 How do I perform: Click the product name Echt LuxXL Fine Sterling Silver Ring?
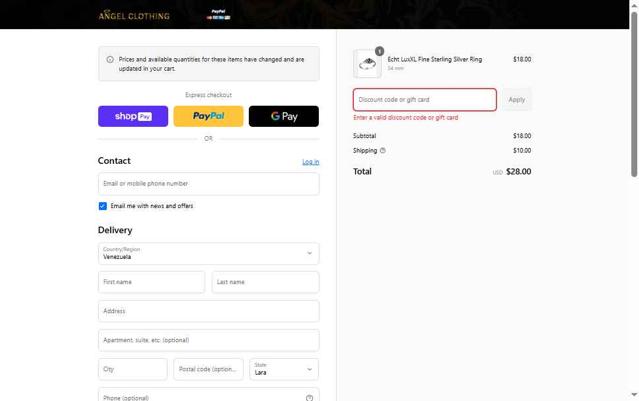(434, 59)
